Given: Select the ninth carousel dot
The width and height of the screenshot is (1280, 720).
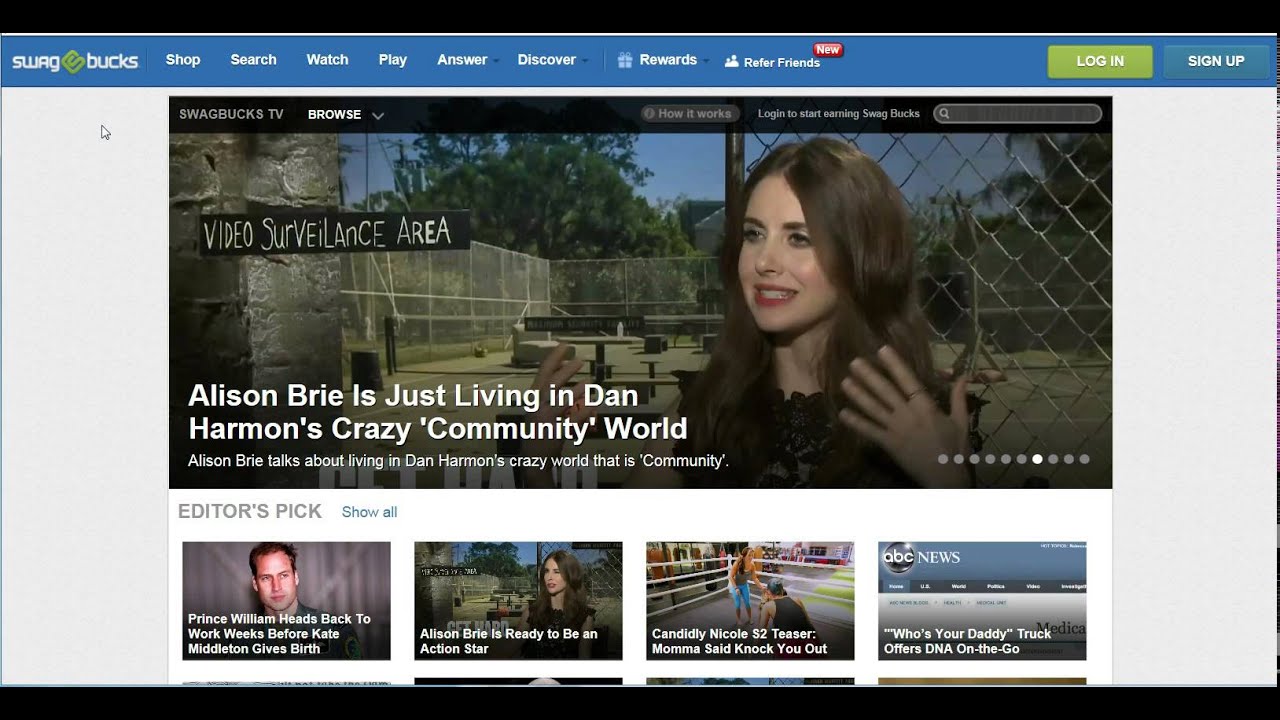Looking at the screenshot, I should [1069, 459].
